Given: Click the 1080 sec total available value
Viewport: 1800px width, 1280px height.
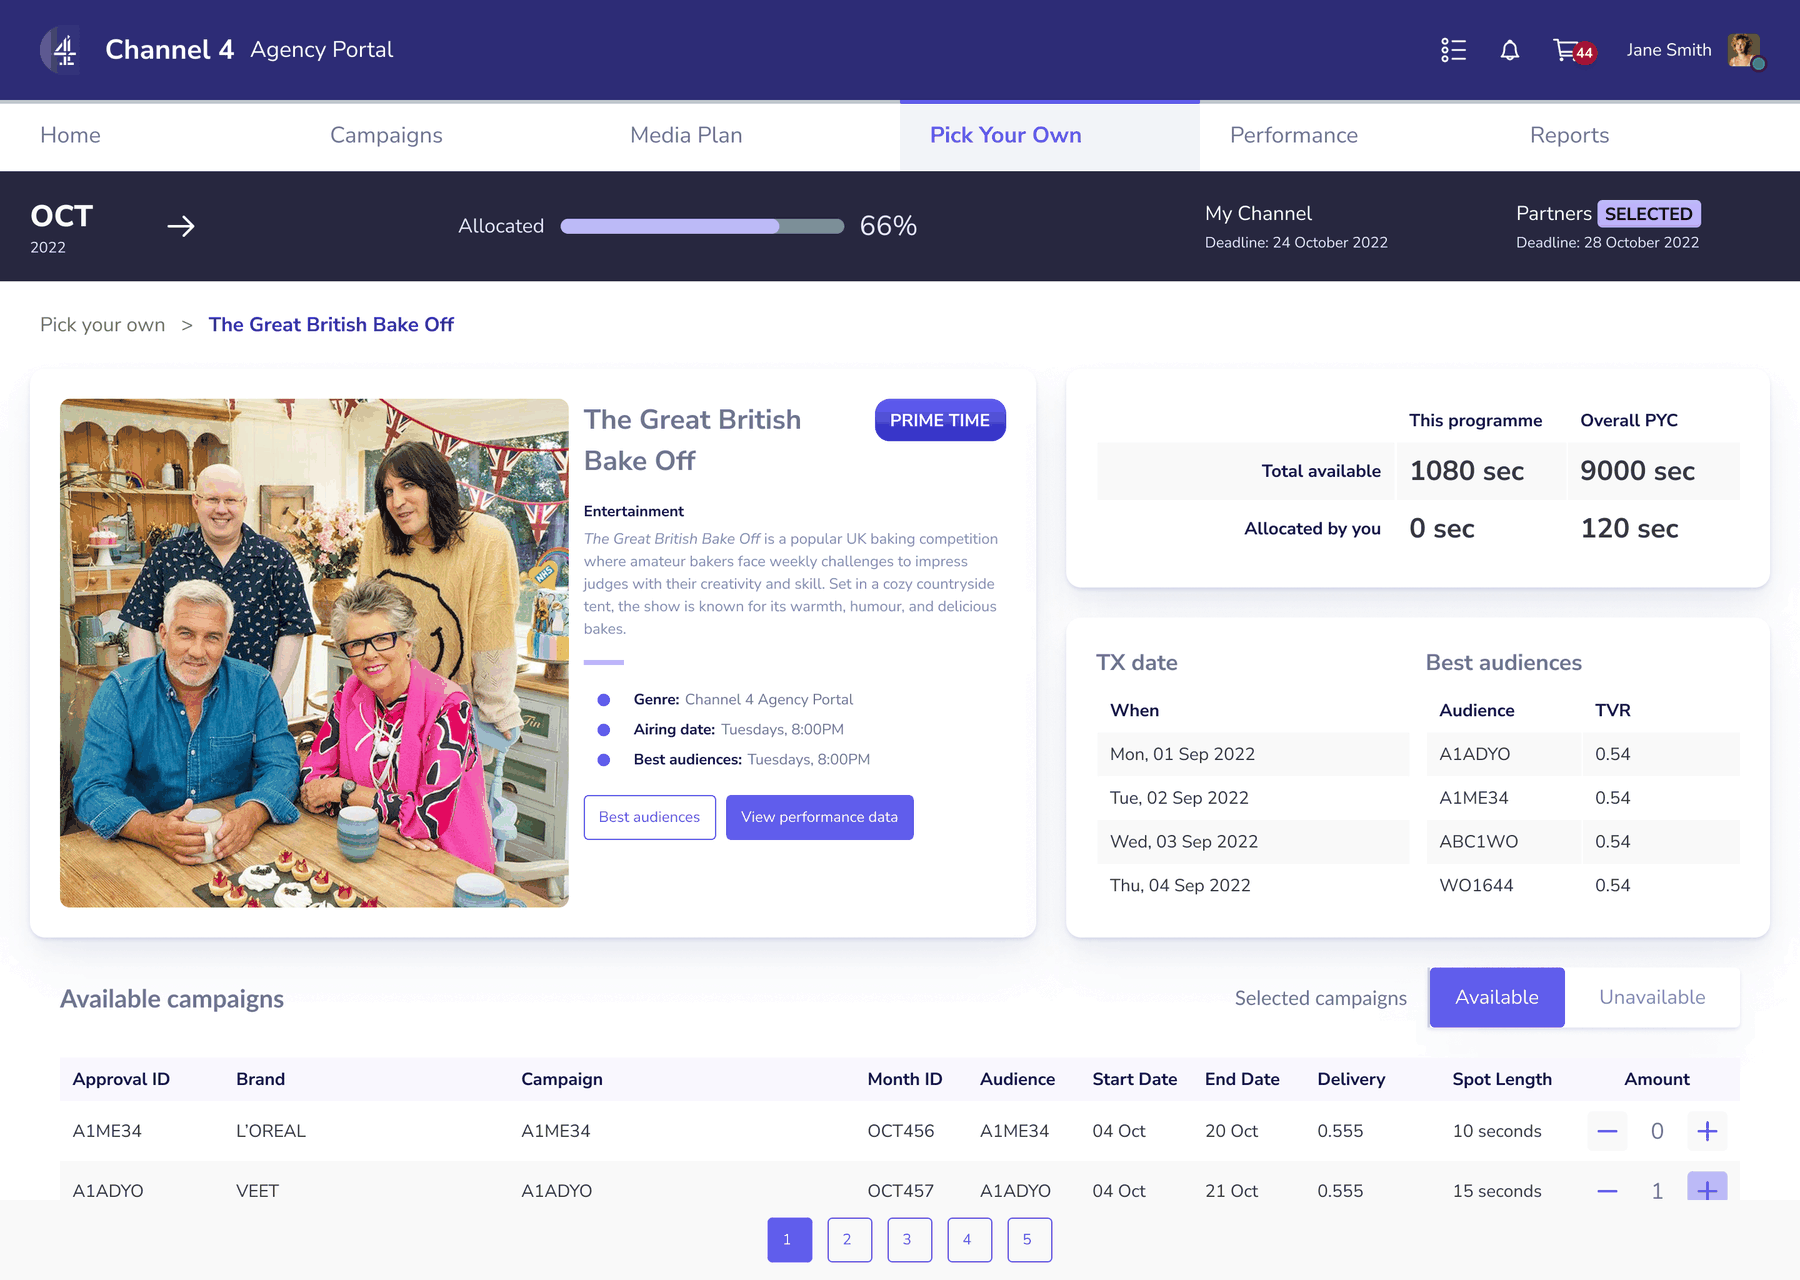Looking at the screenshot, I should click(1467, 471).
